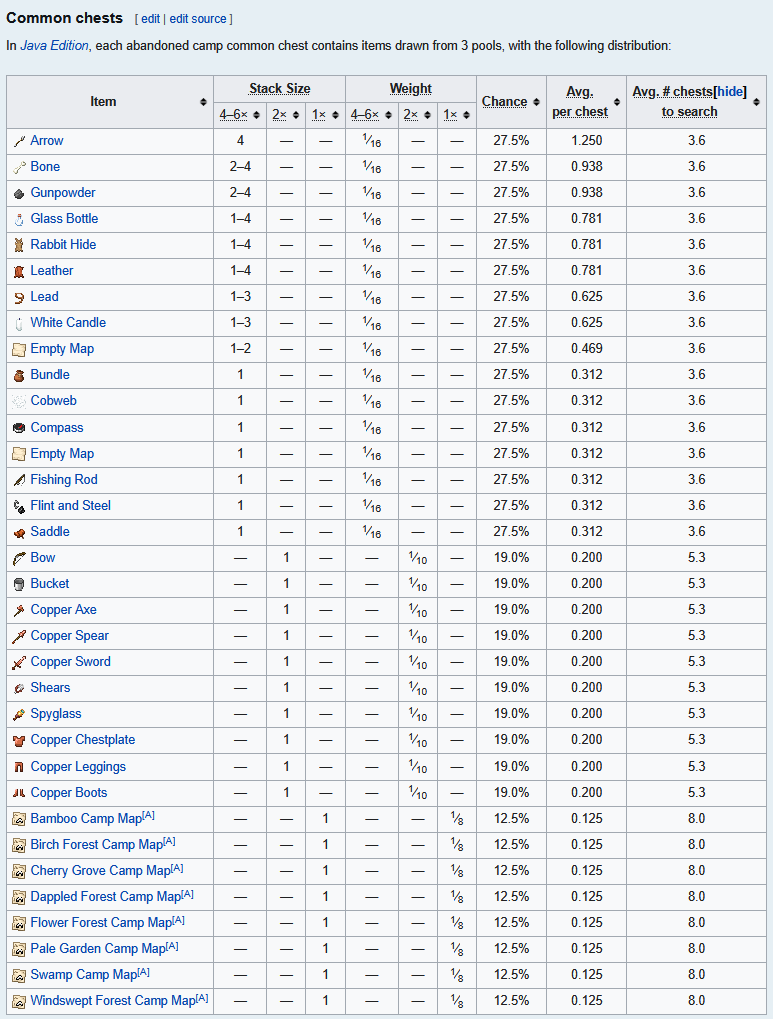This screenshot has width=773, height=1019.
Task: Click the Weight header label
Action: click(x=411, y=88)
